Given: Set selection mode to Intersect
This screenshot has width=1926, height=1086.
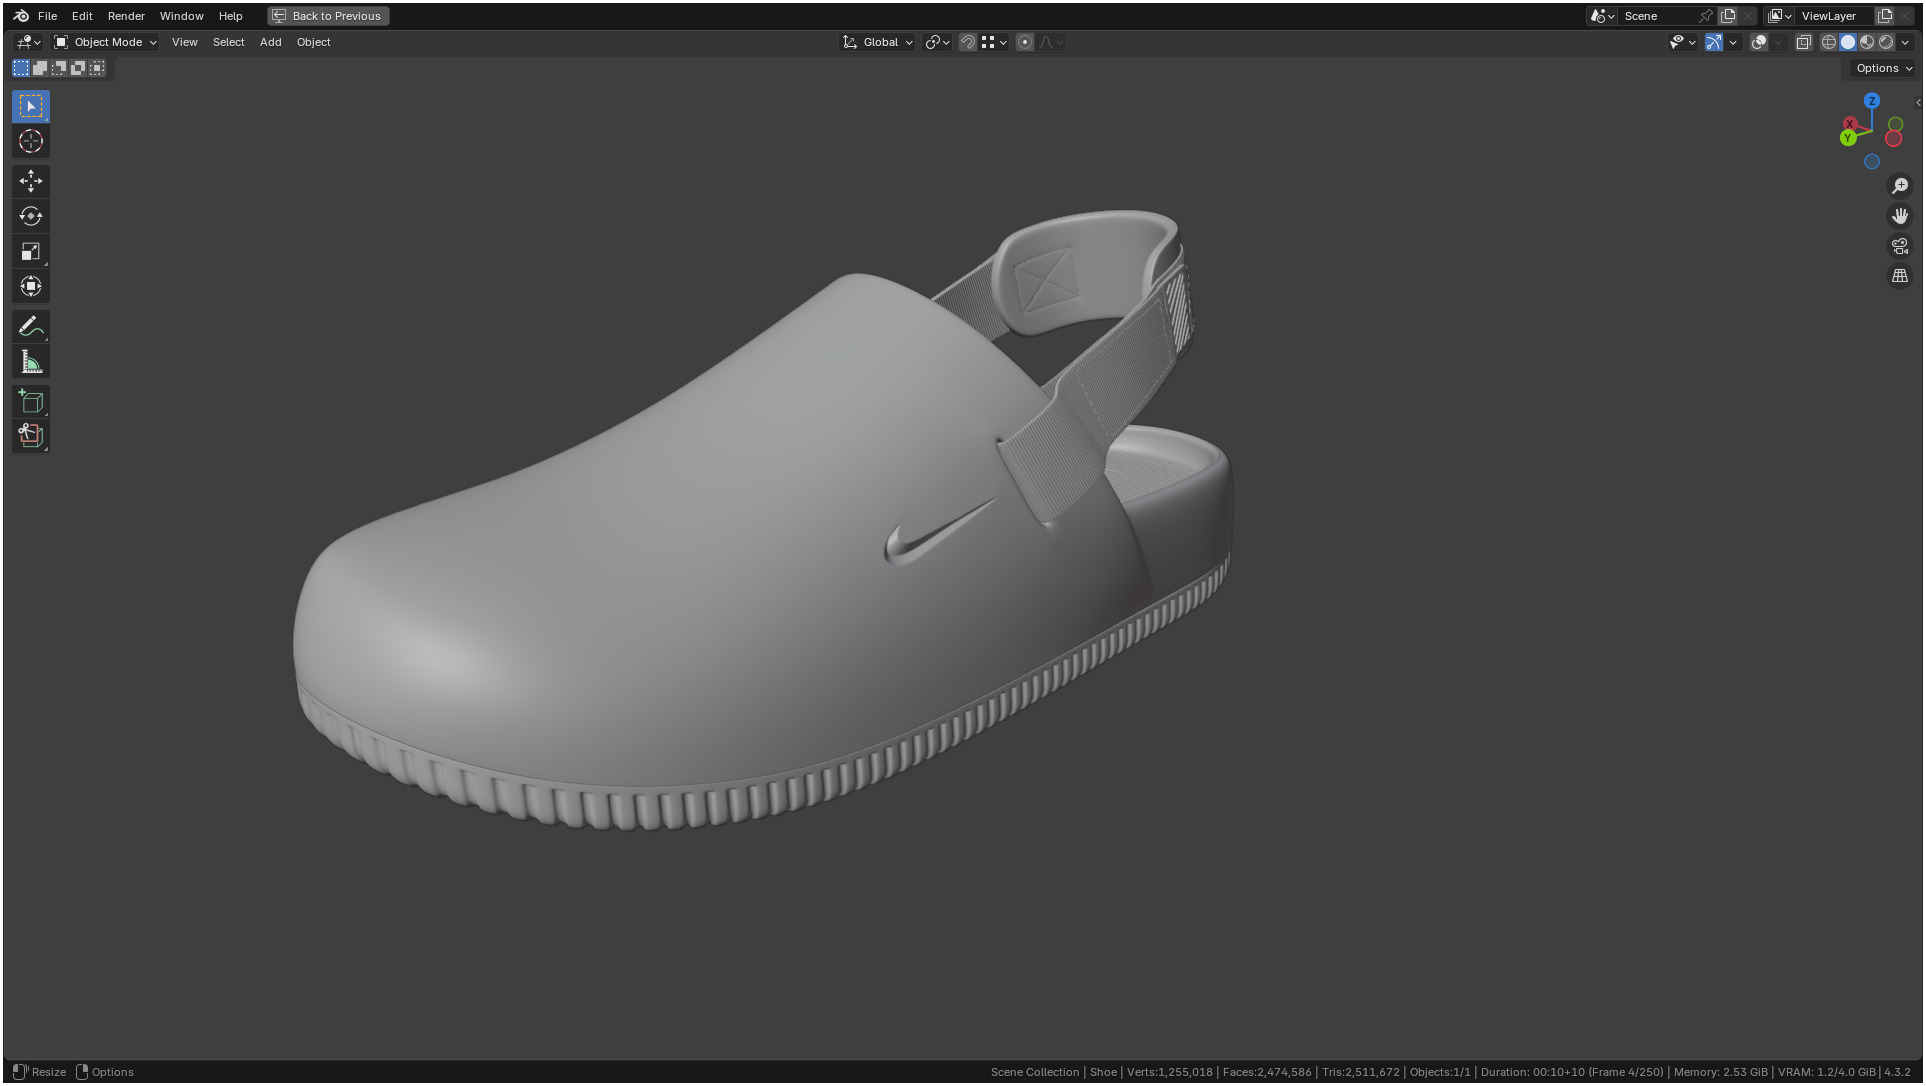Looking at the screenshot, I should coord(97,68).
